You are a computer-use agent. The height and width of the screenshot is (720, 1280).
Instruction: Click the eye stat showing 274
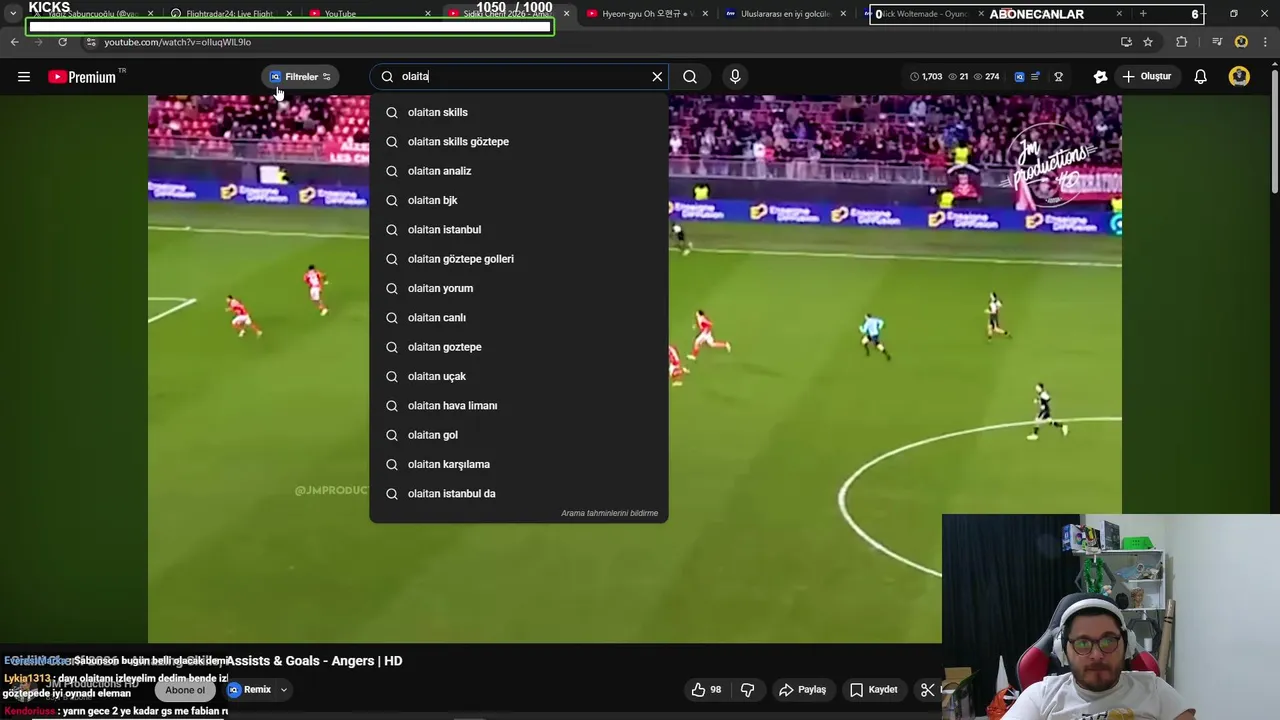pyautogui.click(x=986, y=77)
